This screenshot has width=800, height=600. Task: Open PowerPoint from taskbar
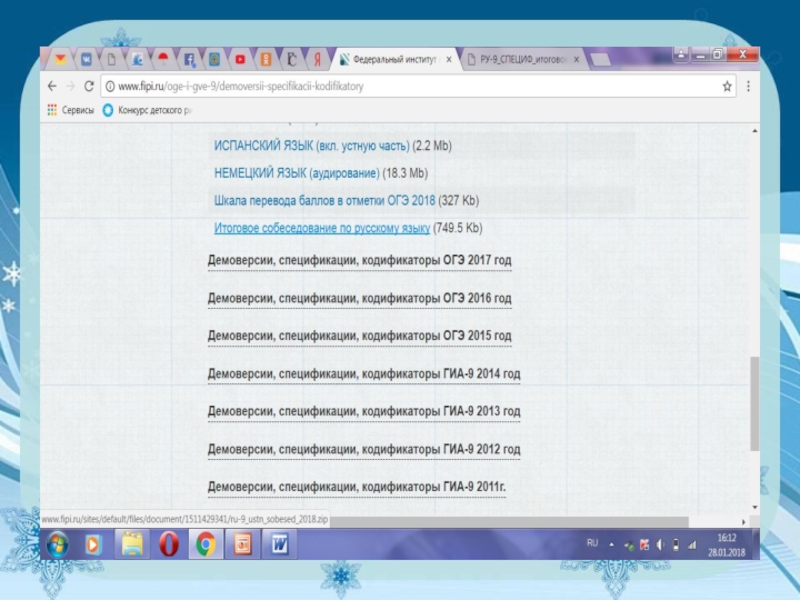point(242,544)
